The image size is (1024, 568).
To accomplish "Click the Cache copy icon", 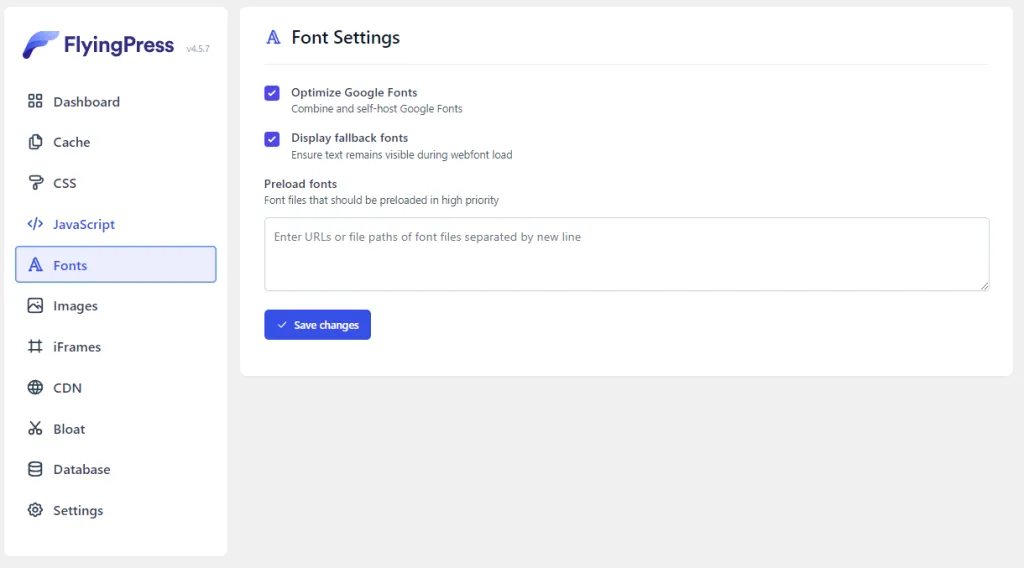I will coord(35,142).
